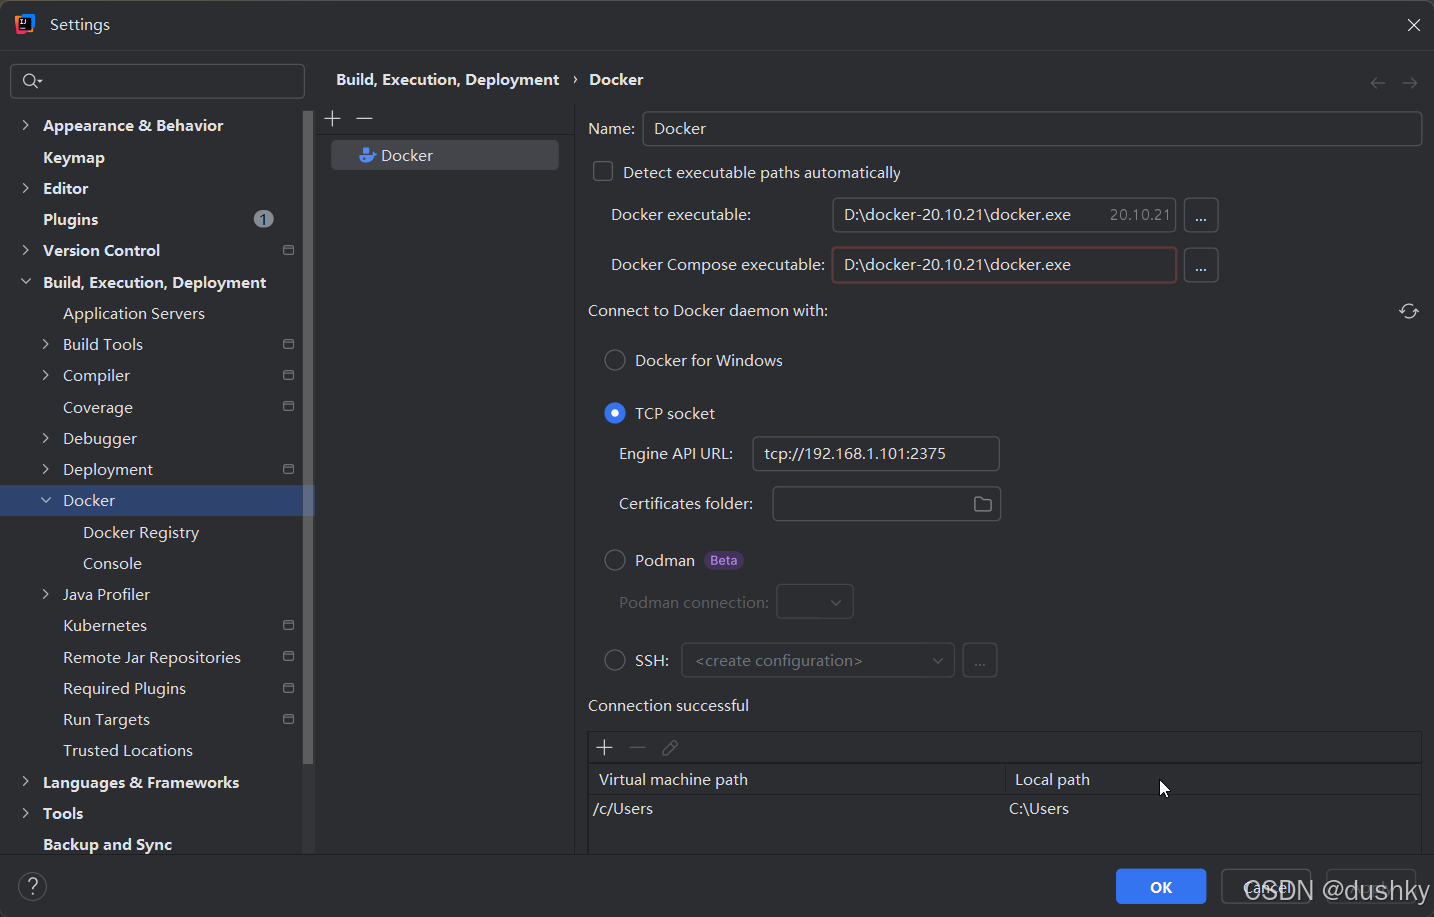Screen dimensions: 1434x917
Task: Open SSH configuration browse button
Action: pyautogui.click(x=980, y=660)
